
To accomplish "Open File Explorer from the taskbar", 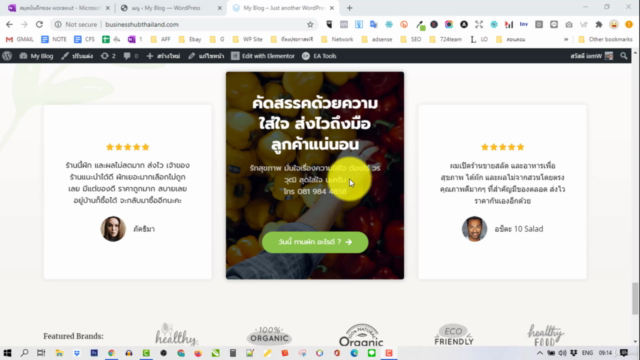I will [x=59, y=353].
